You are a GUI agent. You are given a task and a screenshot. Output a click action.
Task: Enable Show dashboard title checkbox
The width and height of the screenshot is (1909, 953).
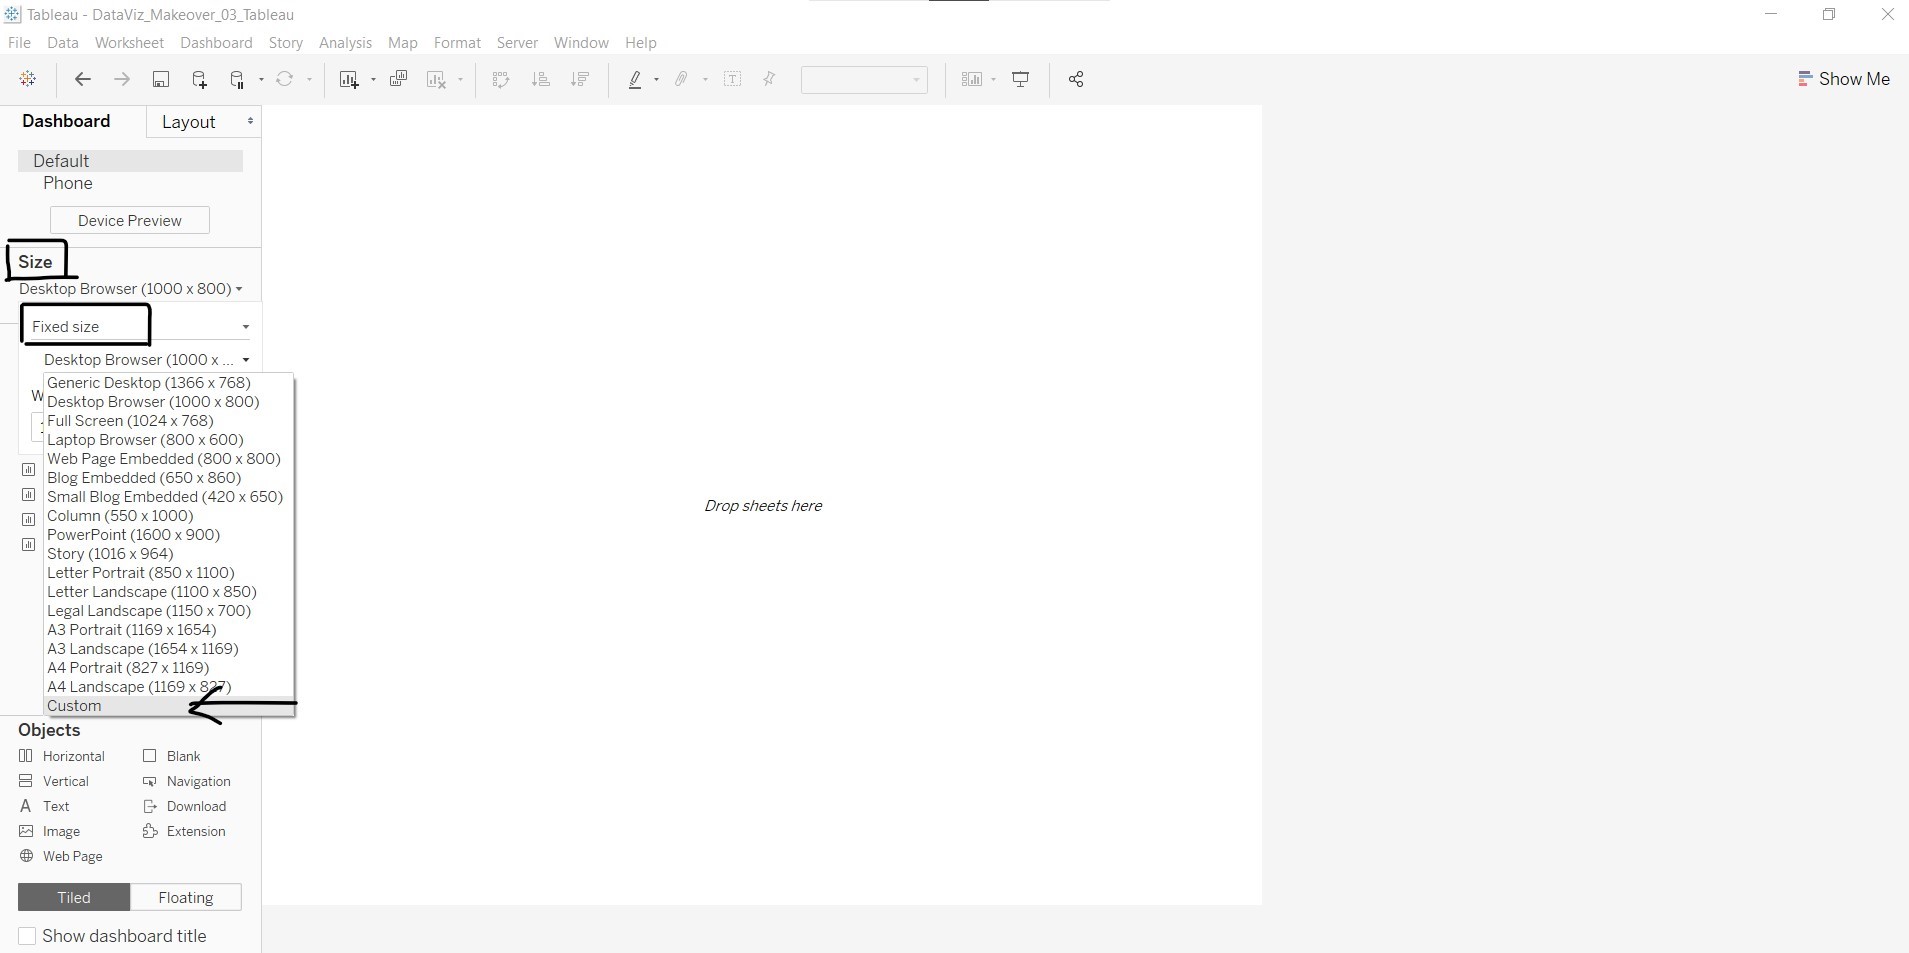(x=28, y=936)
